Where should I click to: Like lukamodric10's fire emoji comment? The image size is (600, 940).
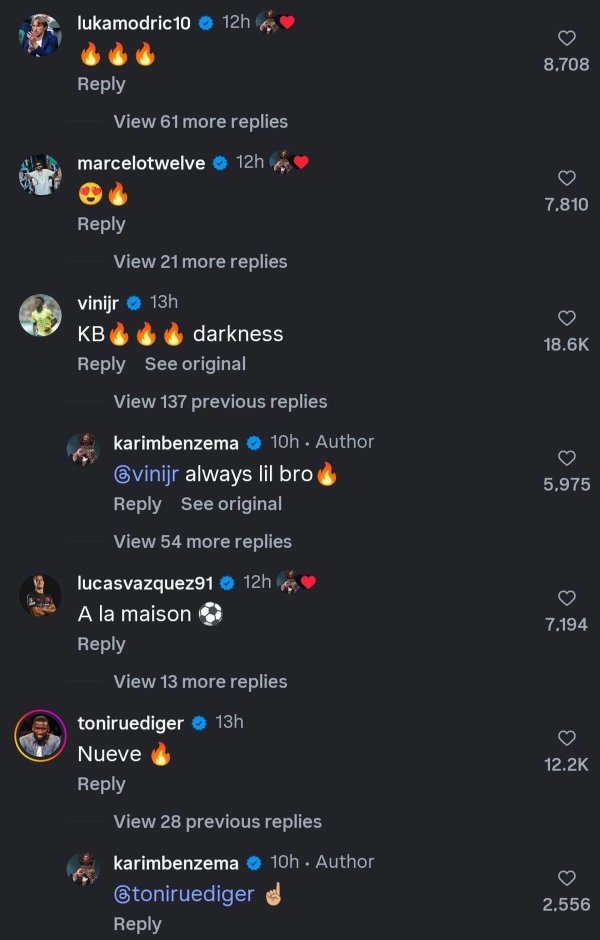click(567, 38)
